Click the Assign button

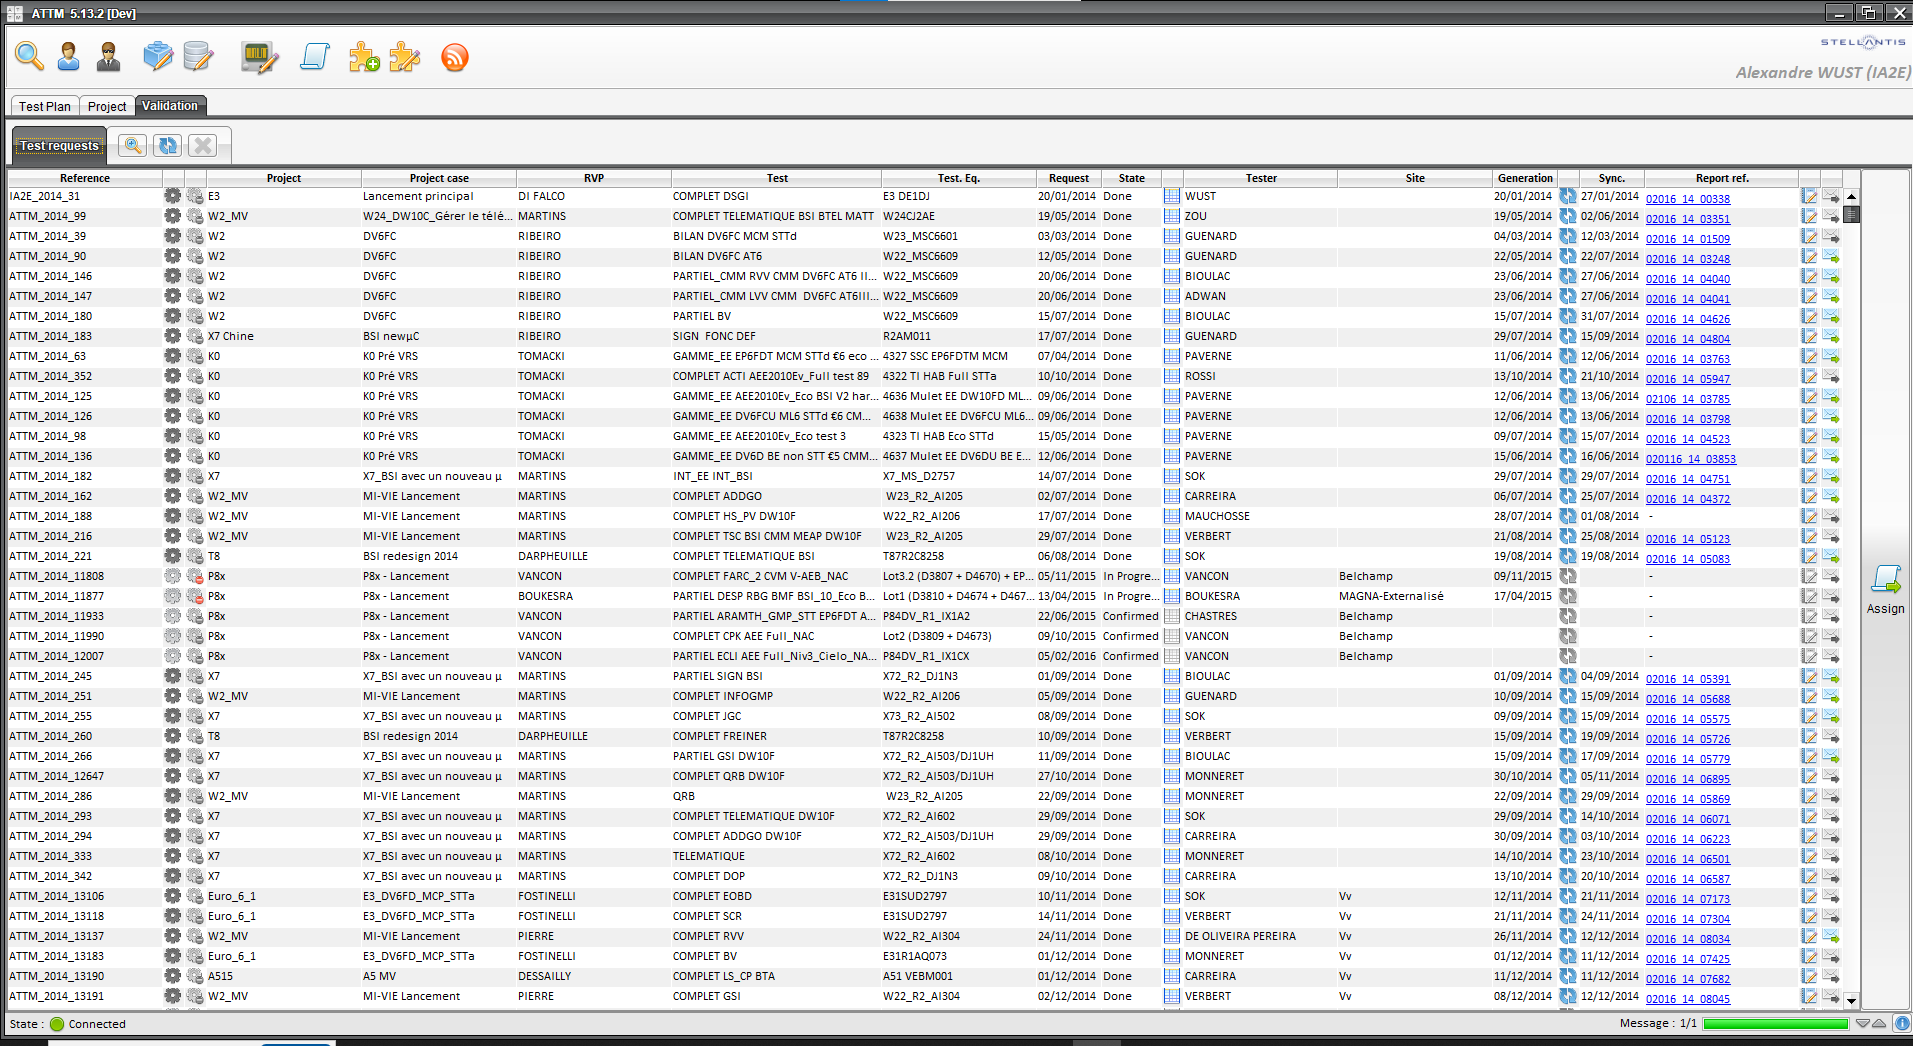[1885, 589]
